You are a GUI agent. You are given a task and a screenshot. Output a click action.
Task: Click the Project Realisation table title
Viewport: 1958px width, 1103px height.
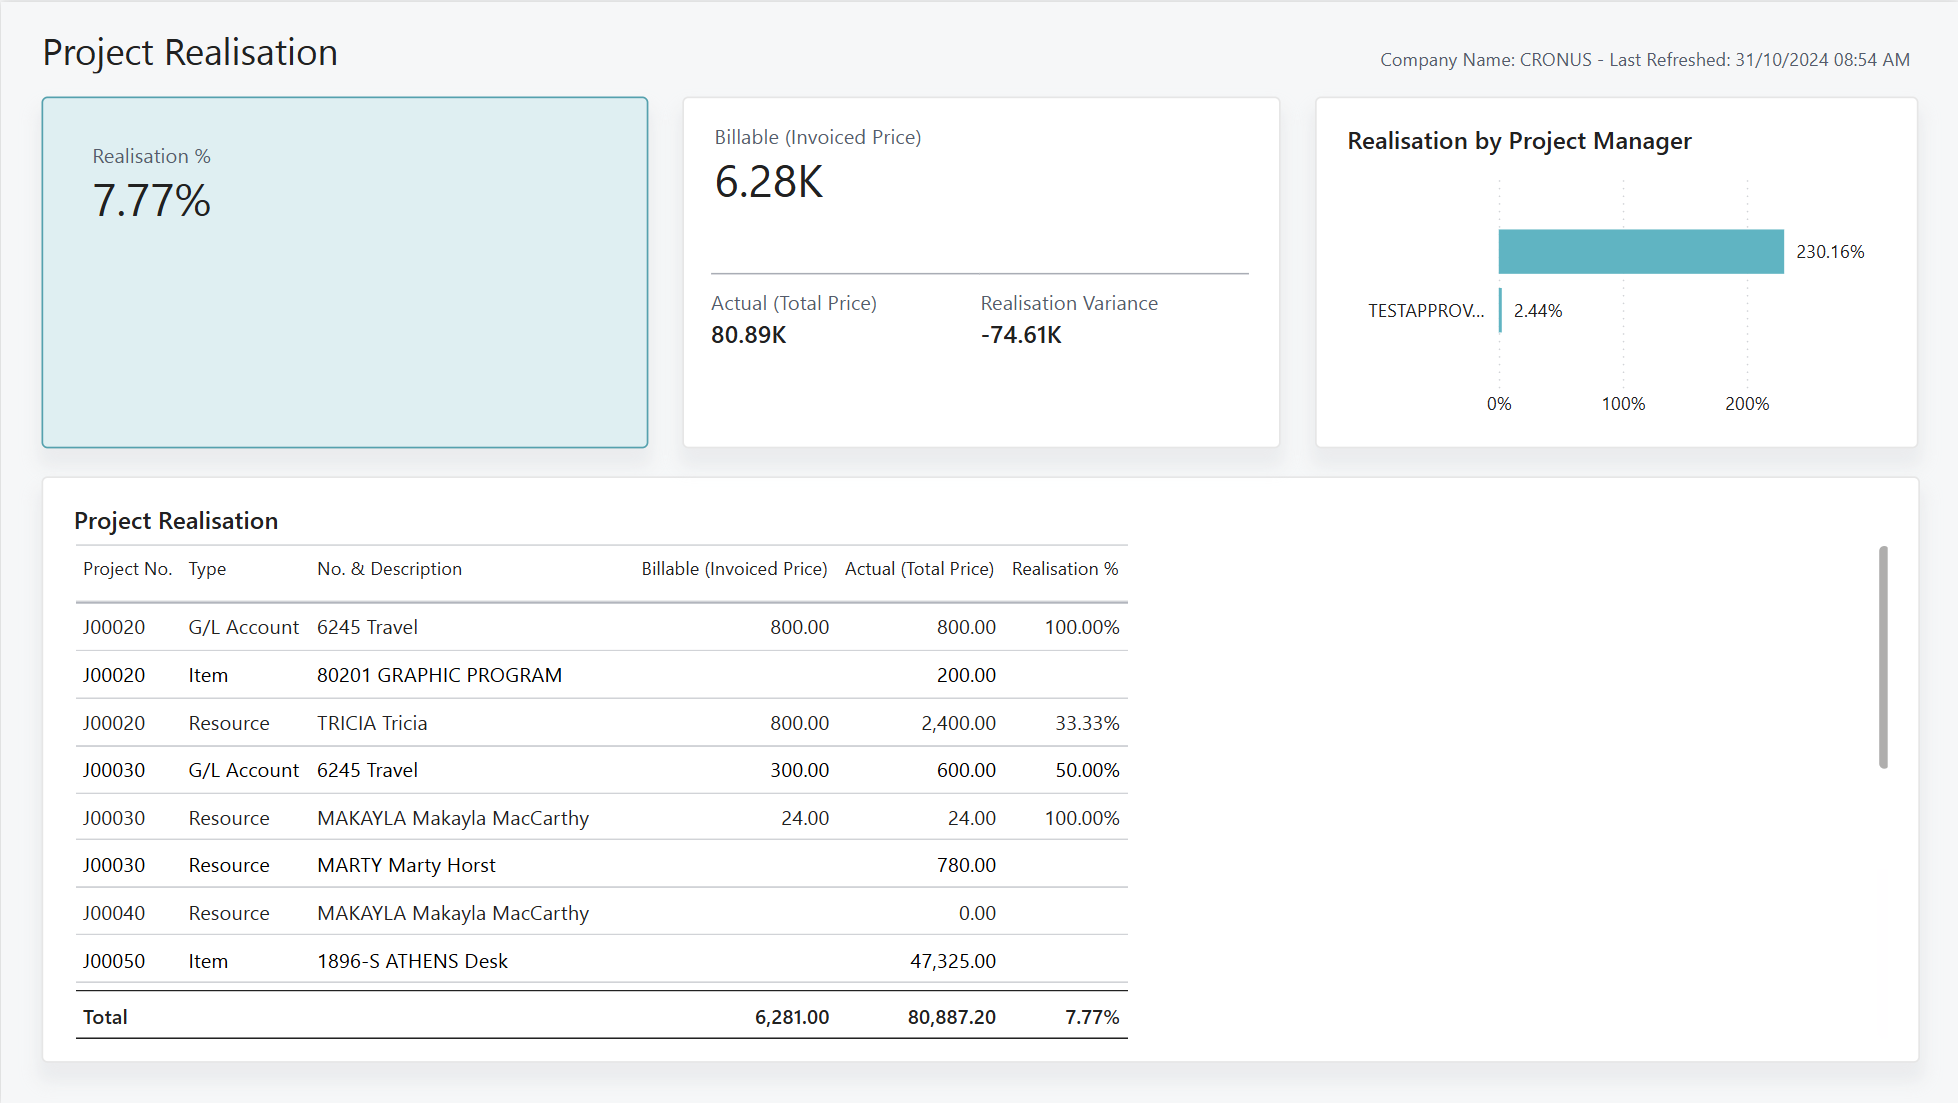tap(176, 521)
